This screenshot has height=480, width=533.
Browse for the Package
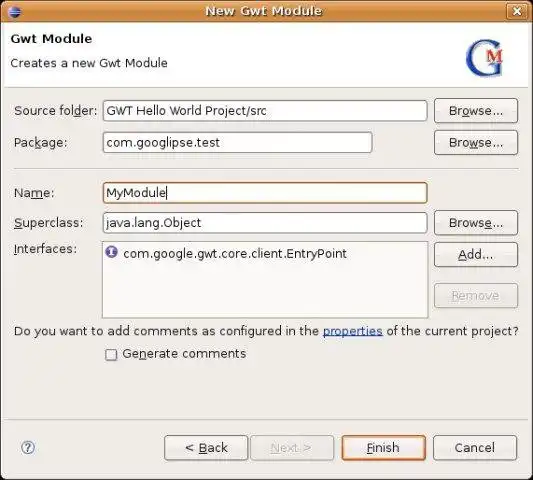click(476, 143)
